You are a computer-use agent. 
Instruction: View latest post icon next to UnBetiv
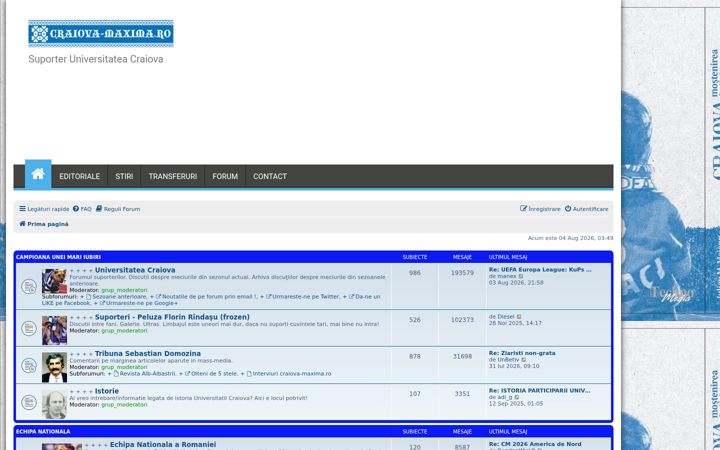tap(524, 360)
